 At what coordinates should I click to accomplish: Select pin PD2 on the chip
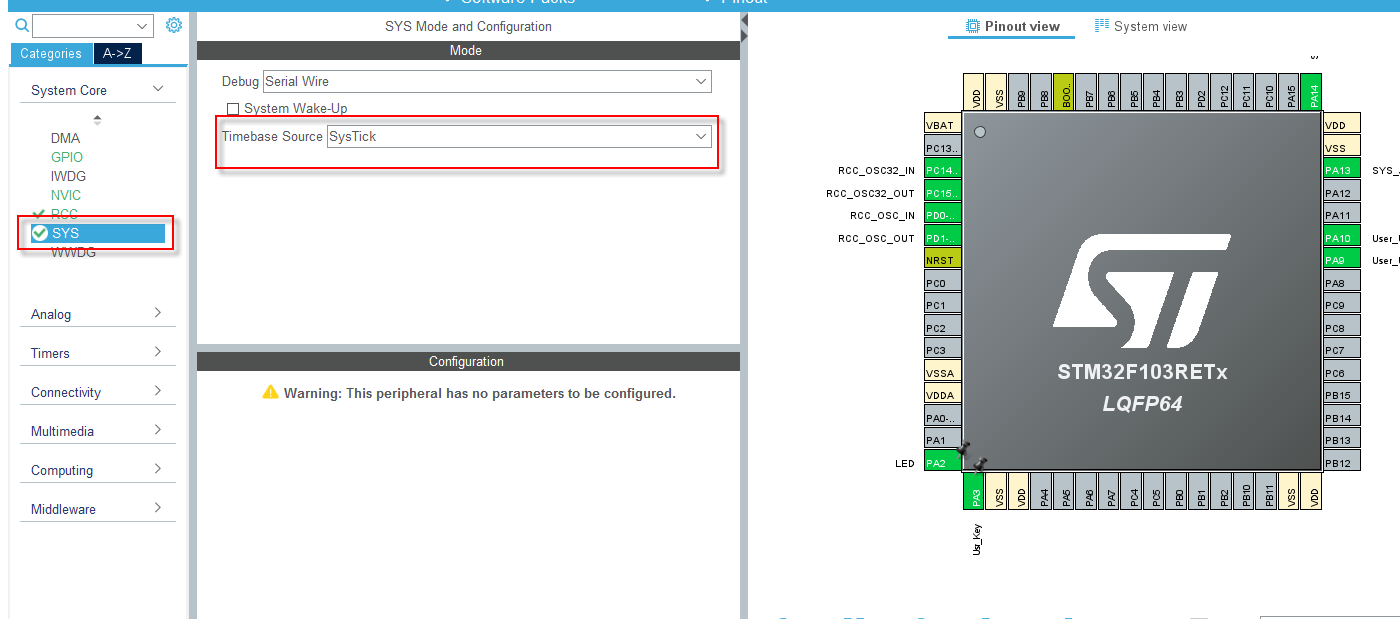[1200, 92]
